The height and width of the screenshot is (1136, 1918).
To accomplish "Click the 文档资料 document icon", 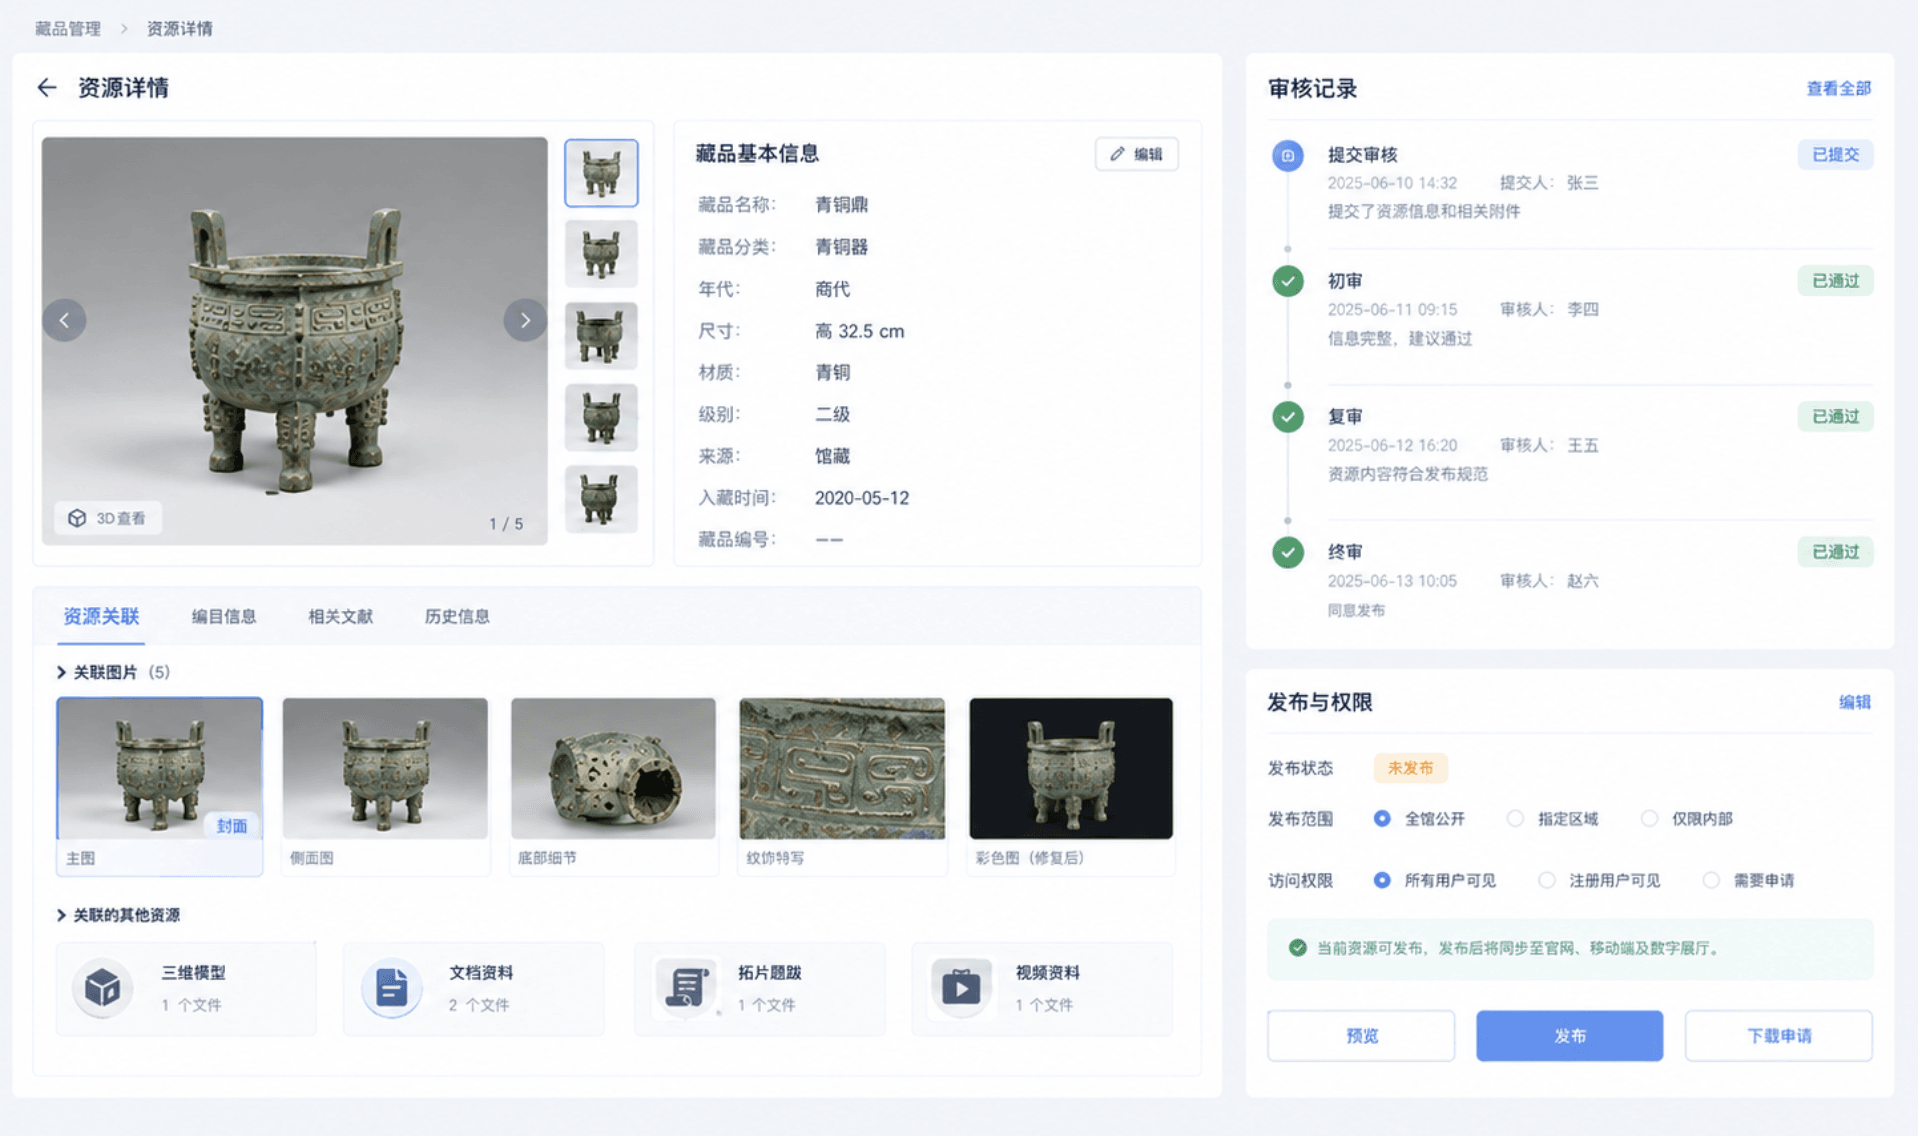I will click(391, 988).
